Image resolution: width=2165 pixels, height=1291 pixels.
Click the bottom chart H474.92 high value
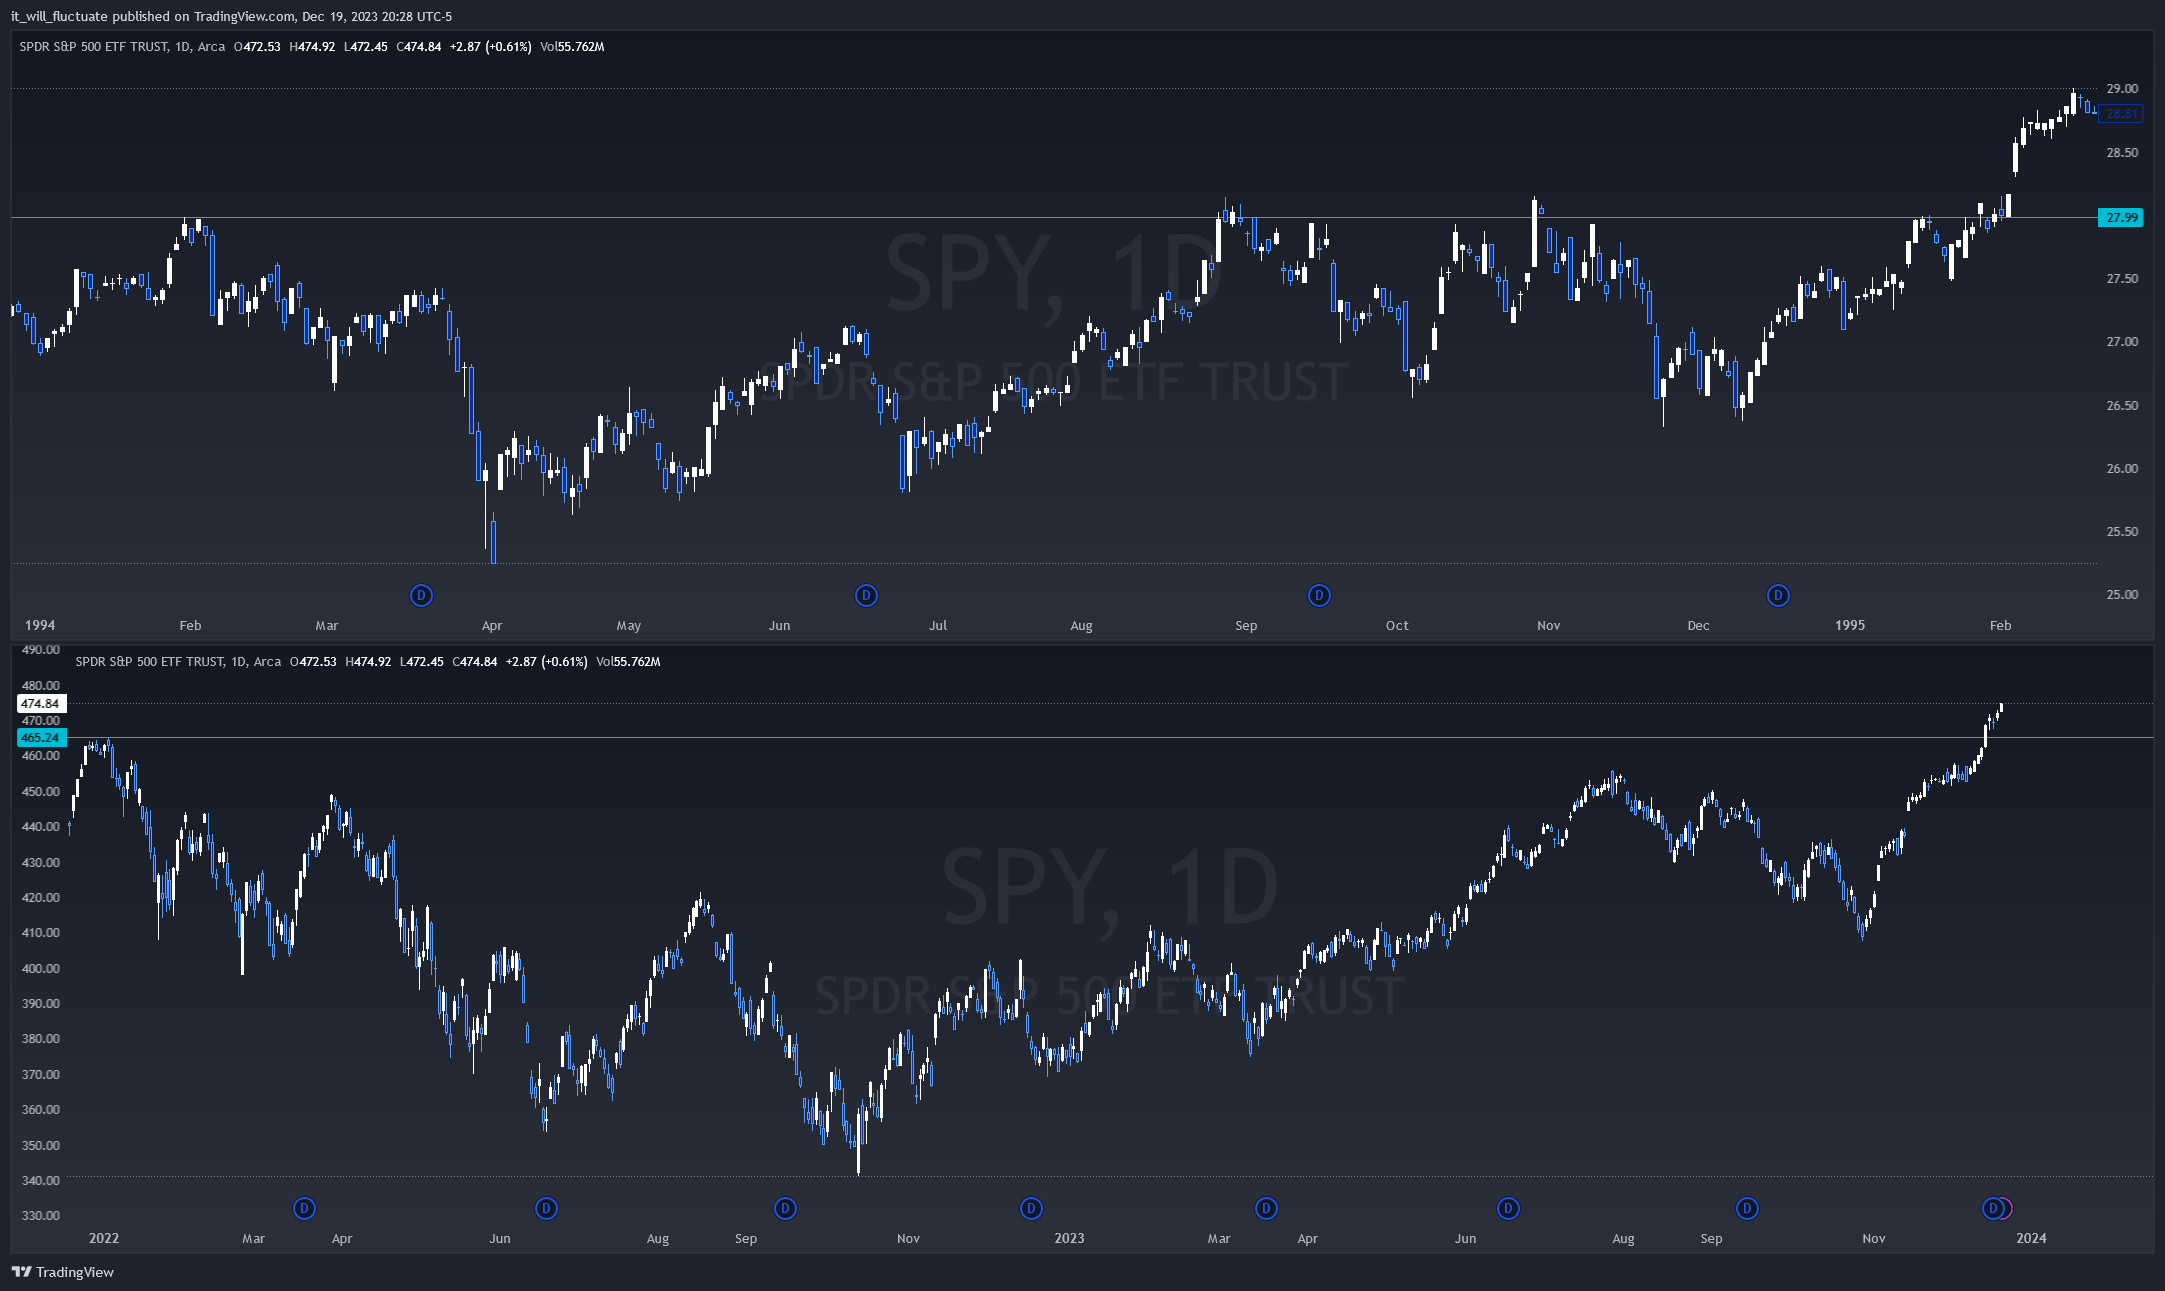click(368, 662)
